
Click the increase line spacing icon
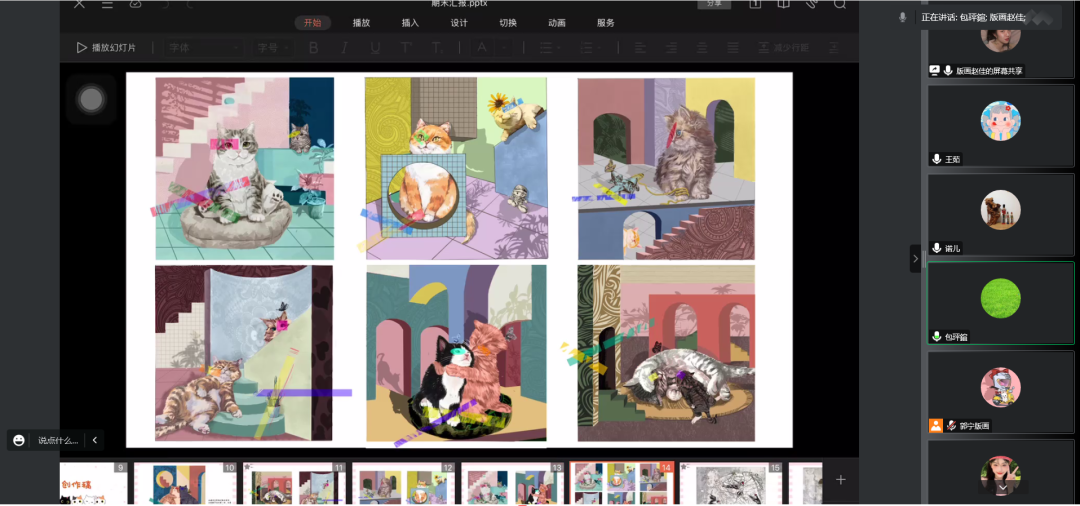coord(833,48)
